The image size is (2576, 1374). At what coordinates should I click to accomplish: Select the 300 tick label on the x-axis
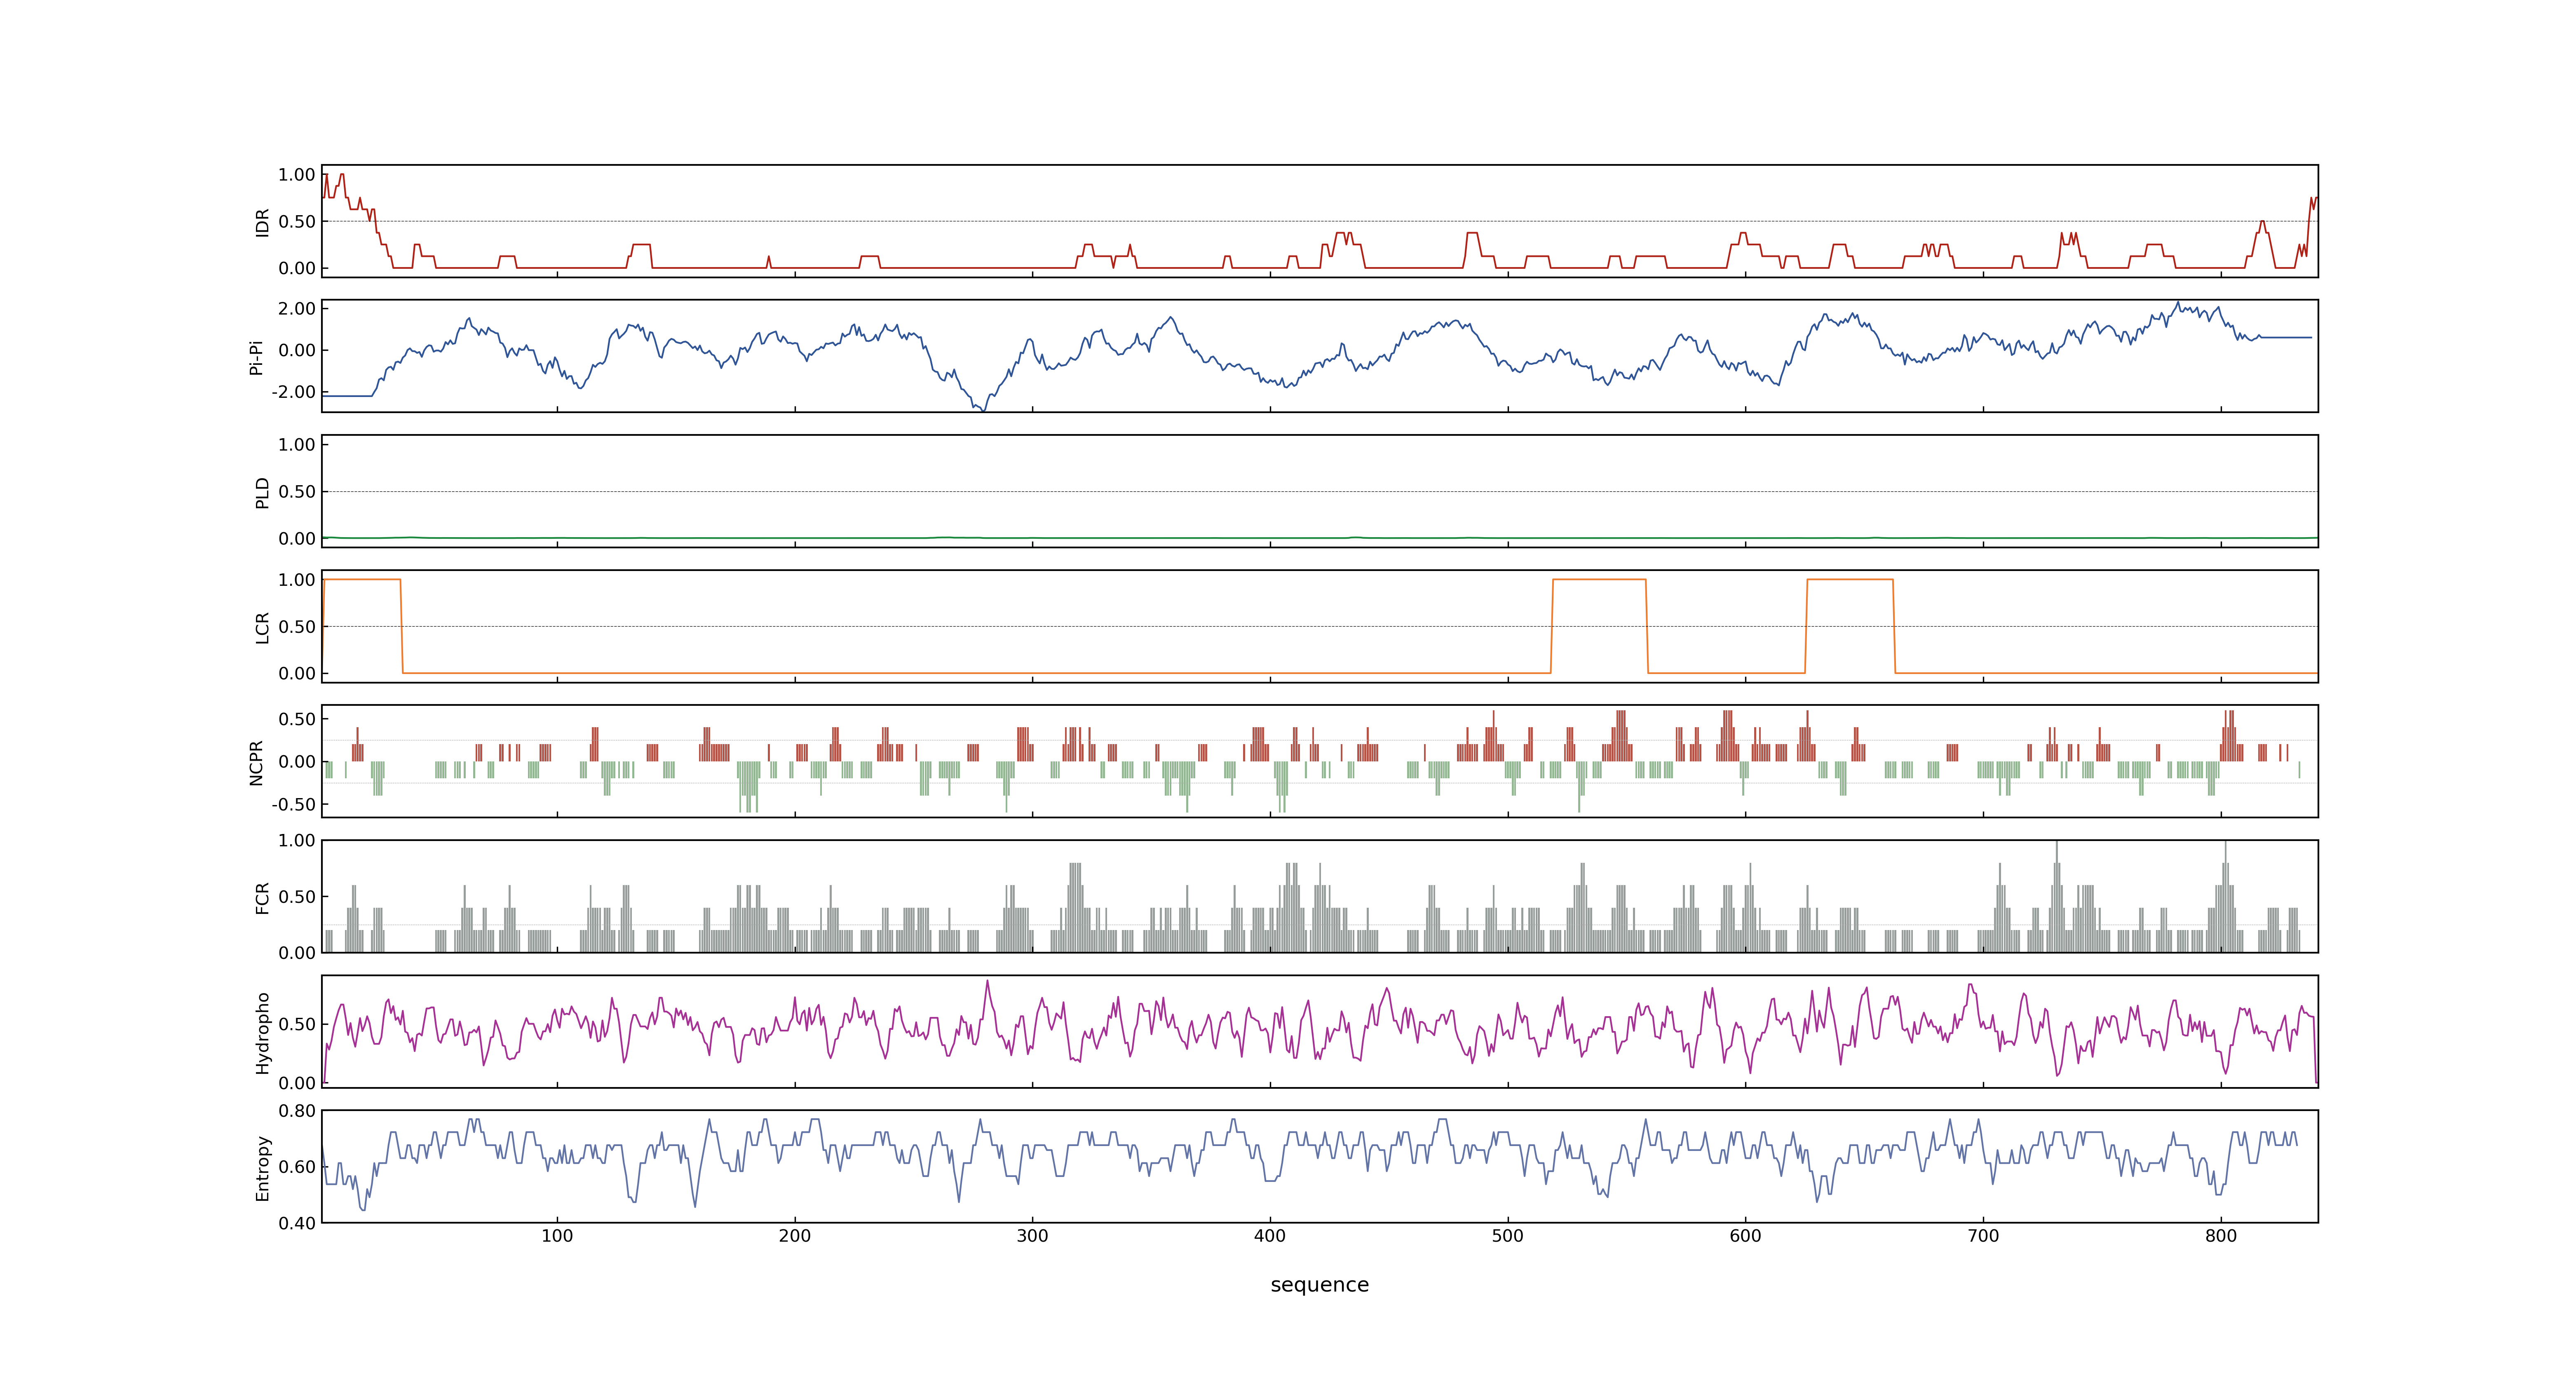click(x=1032, y=1236)
